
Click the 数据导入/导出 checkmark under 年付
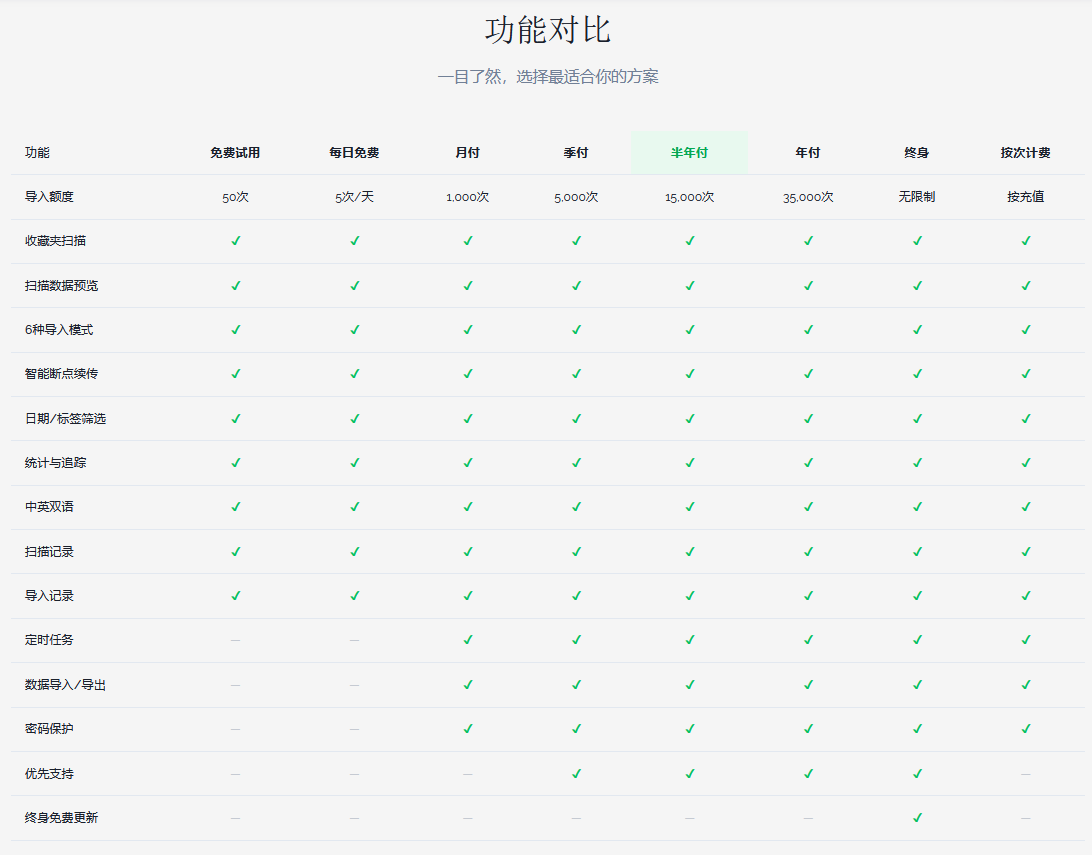click(809, 684)
